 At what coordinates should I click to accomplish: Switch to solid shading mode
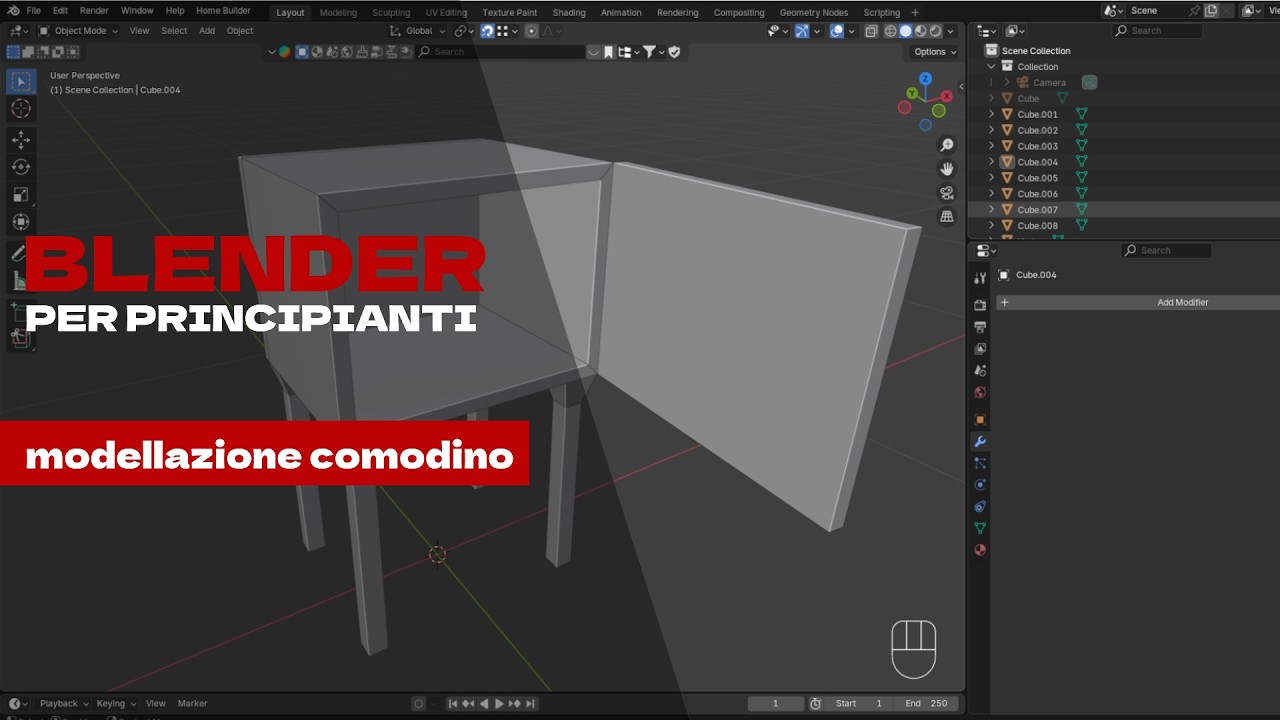pos(906,31)
